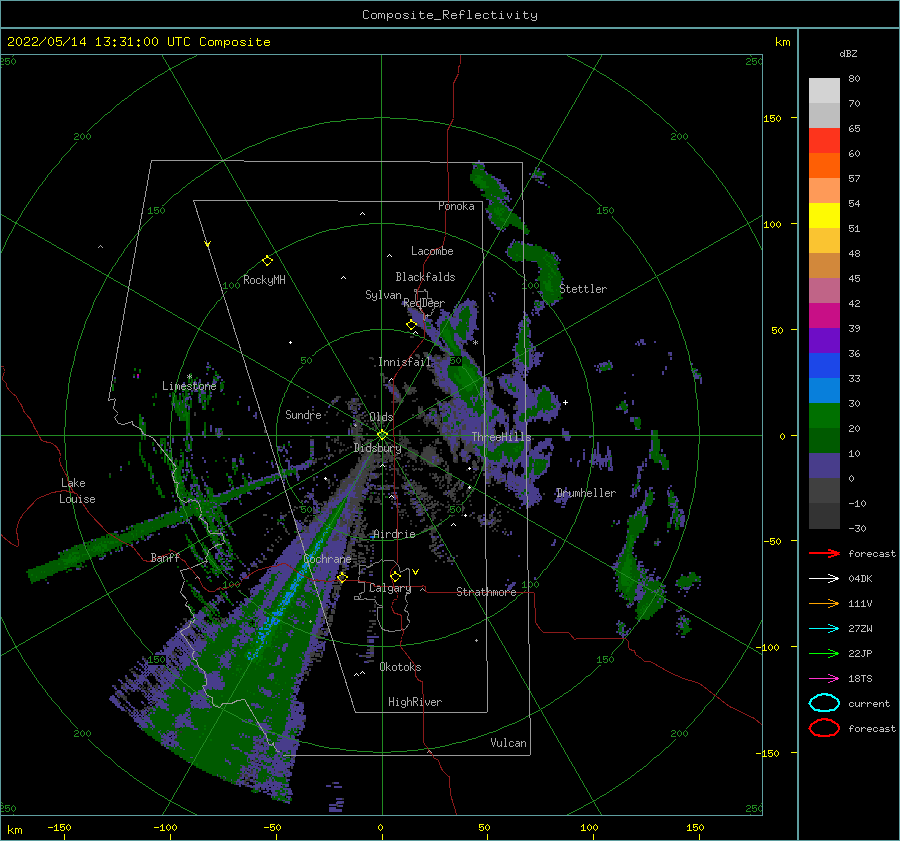The height and width of the screenshot is (841, 900).
Task: Click the Banff city label
Action: point(165,557)
